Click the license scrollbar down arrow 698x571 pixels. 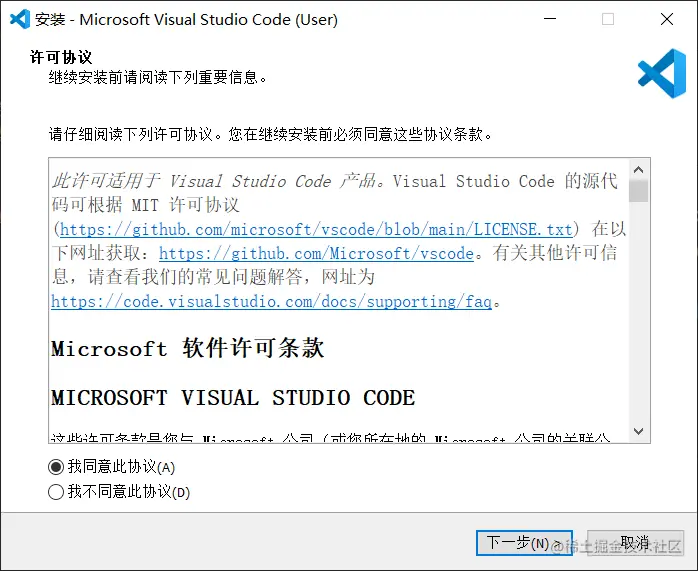[639, 431]
